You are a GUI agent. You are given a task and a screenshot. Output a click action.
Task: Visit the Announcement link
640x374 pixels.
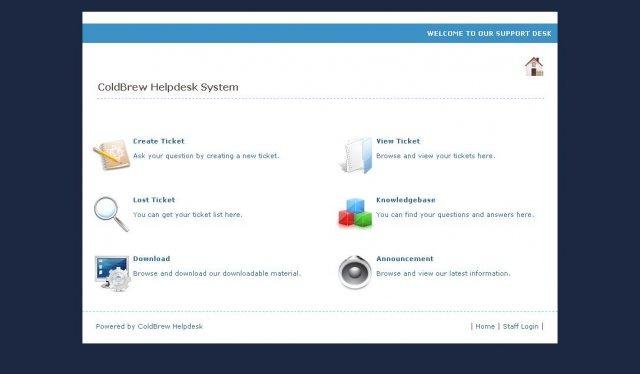coord(404,258)
